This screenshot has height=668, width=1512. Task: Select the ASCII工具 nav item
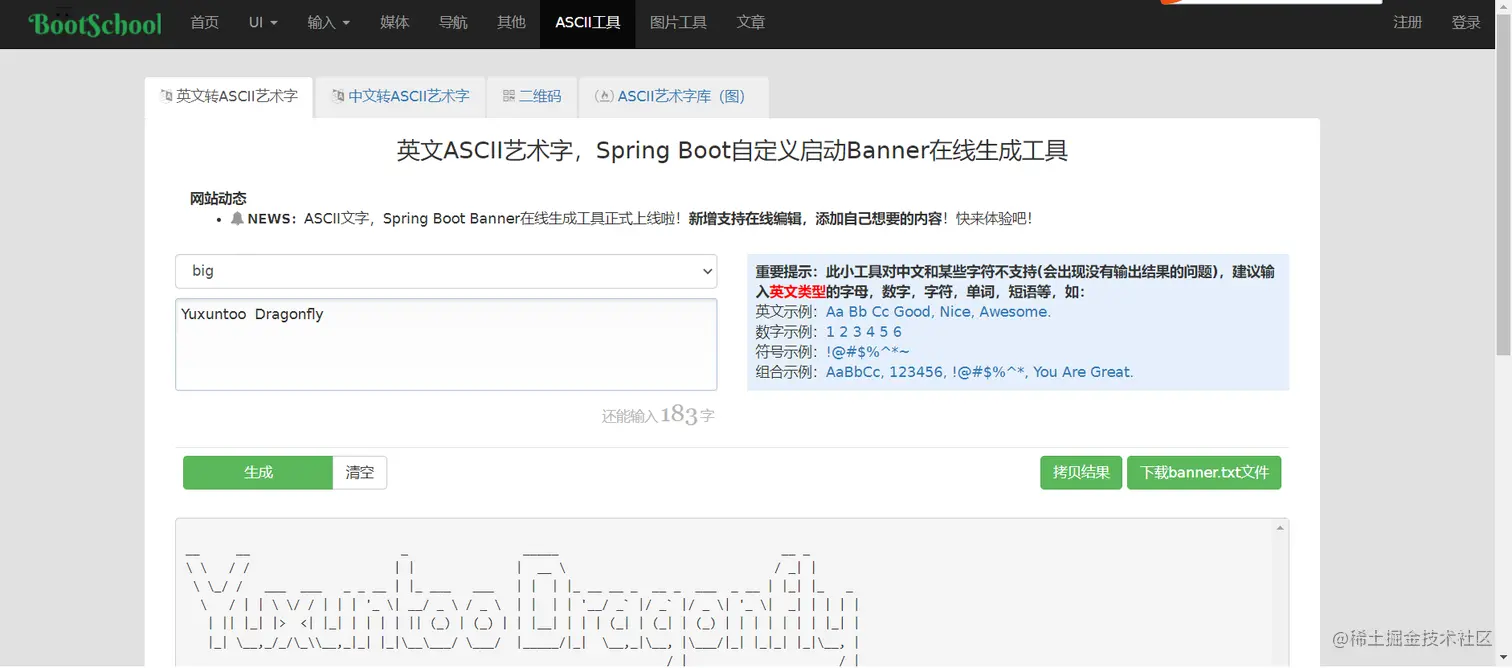588,22
